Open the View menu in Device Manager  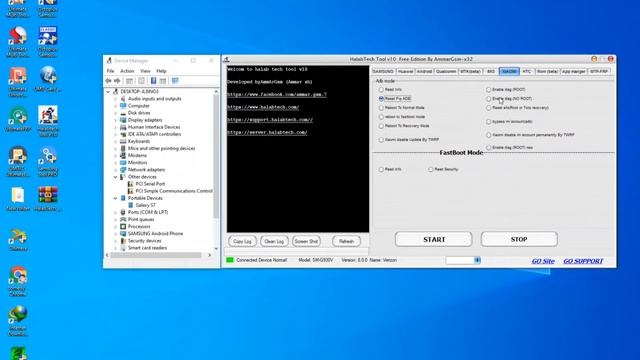tap(145, 71)
